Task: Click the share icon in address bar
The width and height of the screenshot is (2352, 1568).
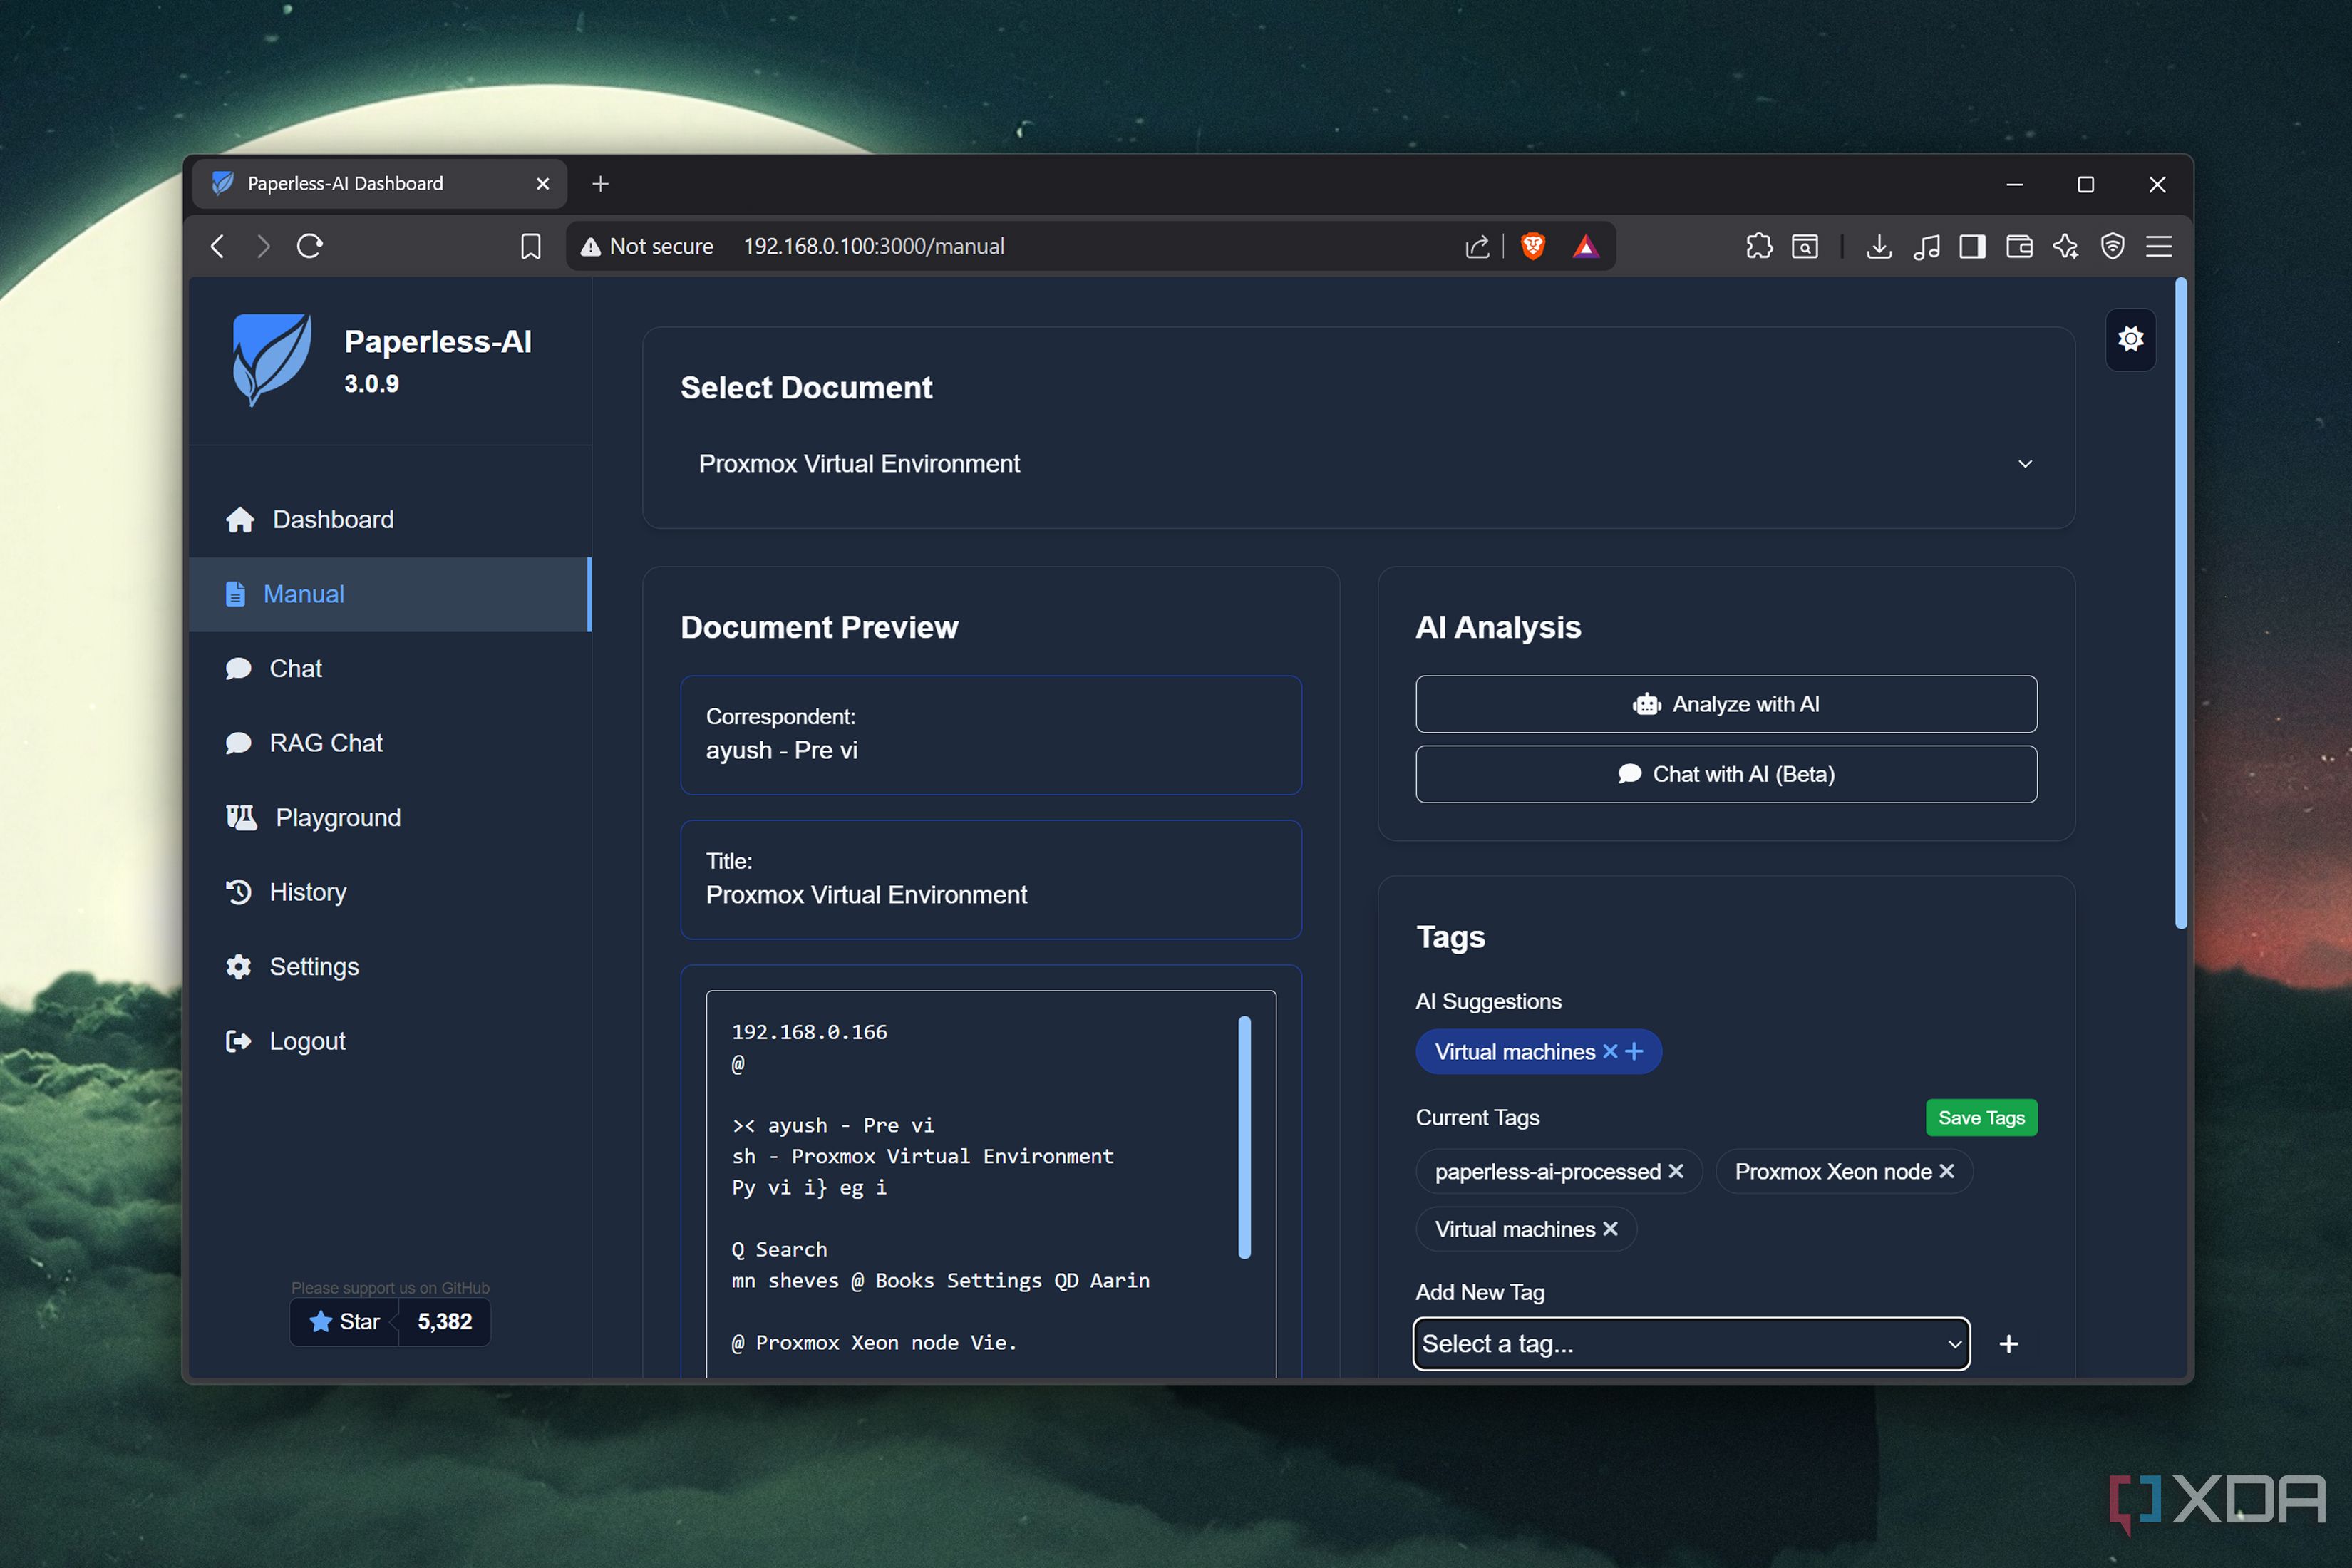Action: (x=1477, y=246)
